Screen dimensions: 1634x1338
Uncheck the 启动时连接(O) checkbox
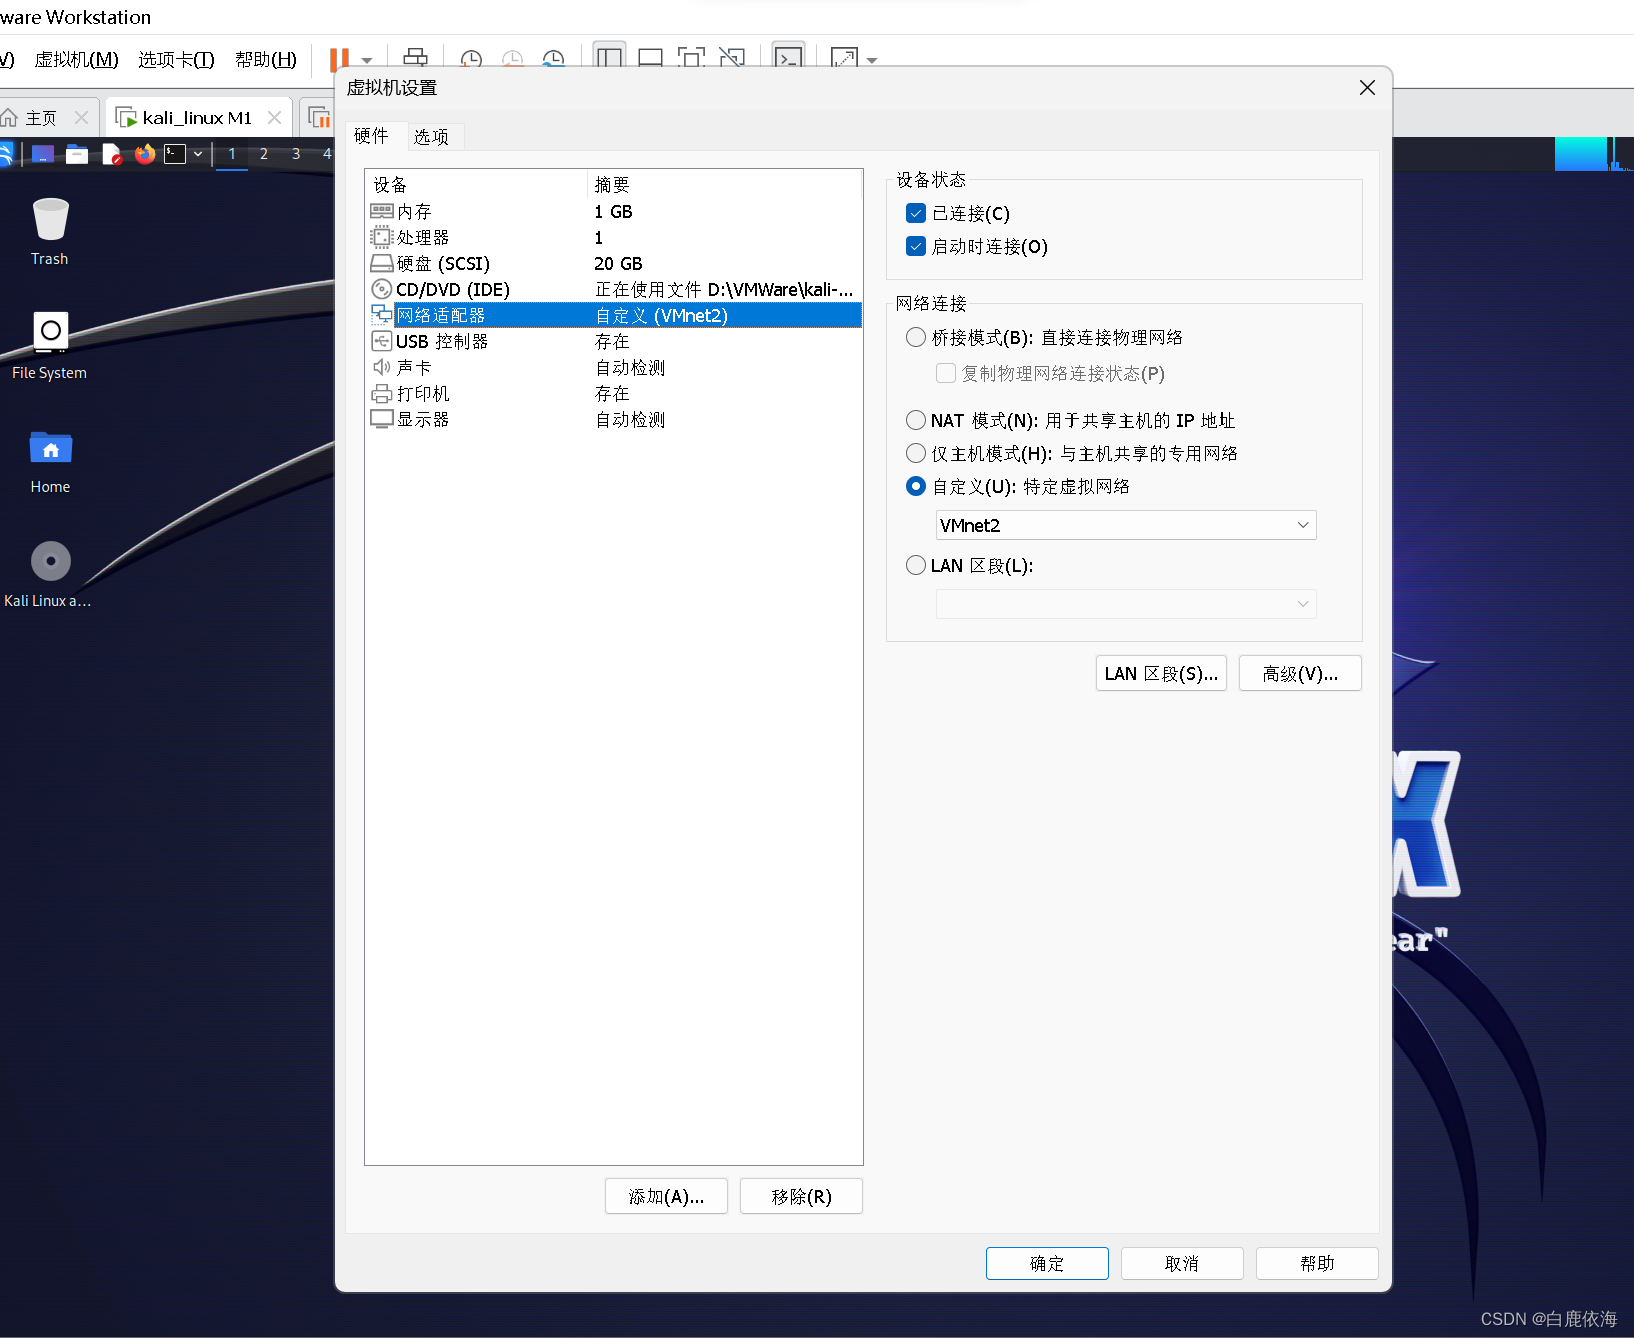[x=916, y=246]
